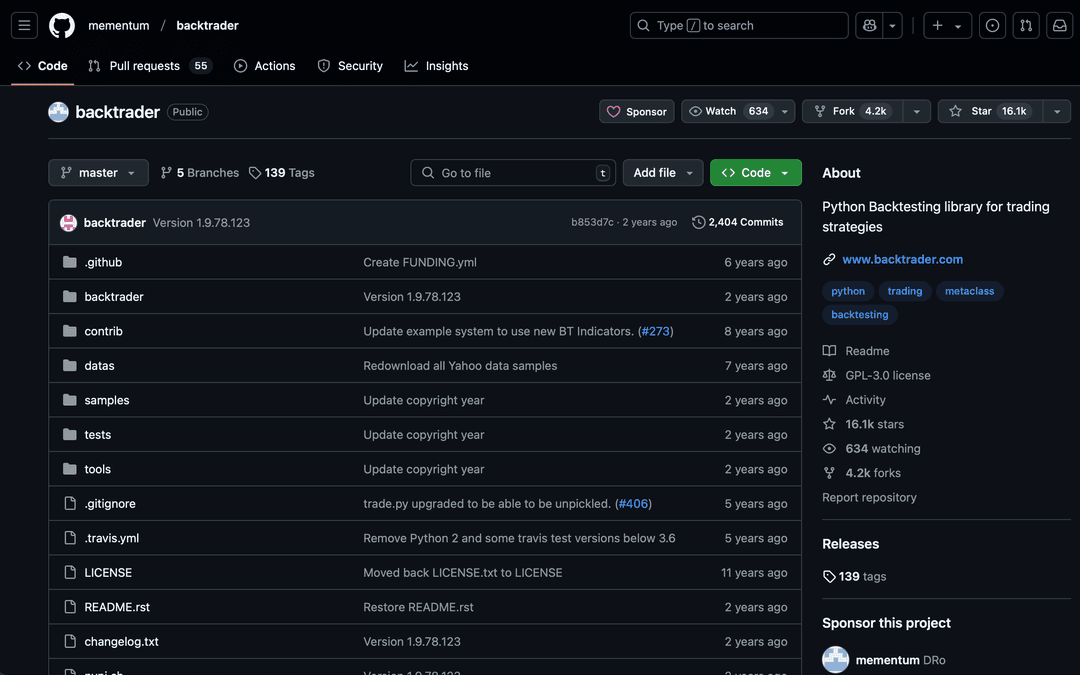Open the LICENSE file
Screen dimensions: 1080x675
click(108, 572)
